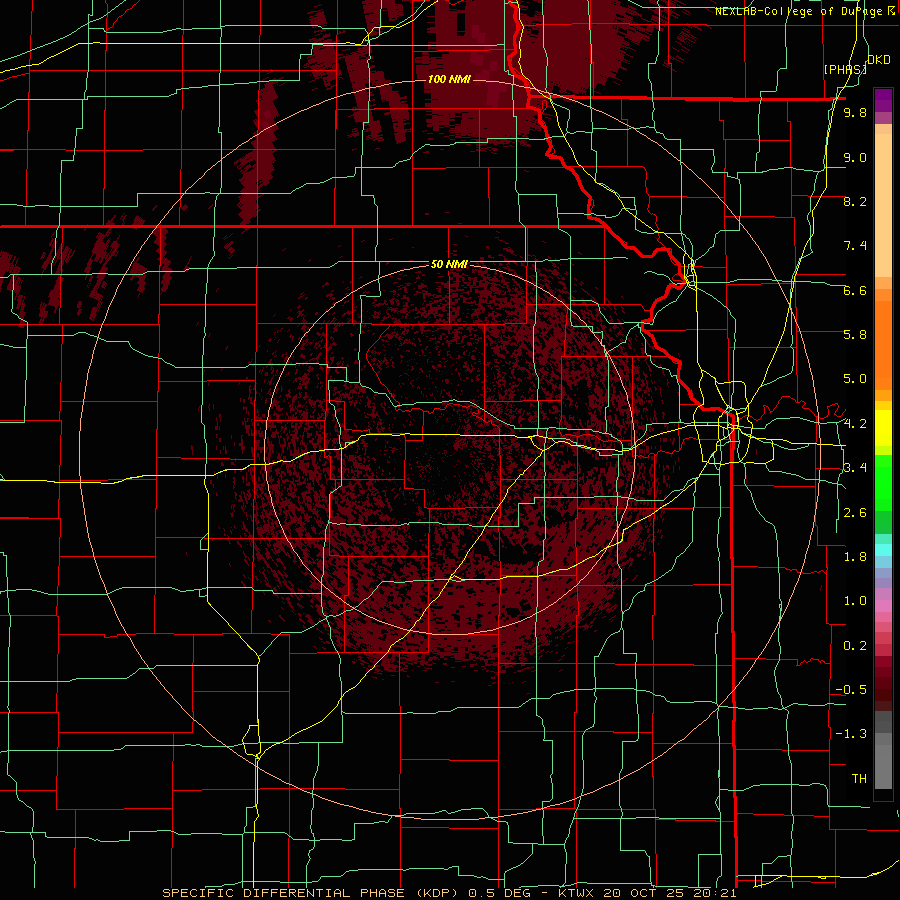Click the 1.8 scale value
This screenshot has width=900, height=900.
[855, 557]
